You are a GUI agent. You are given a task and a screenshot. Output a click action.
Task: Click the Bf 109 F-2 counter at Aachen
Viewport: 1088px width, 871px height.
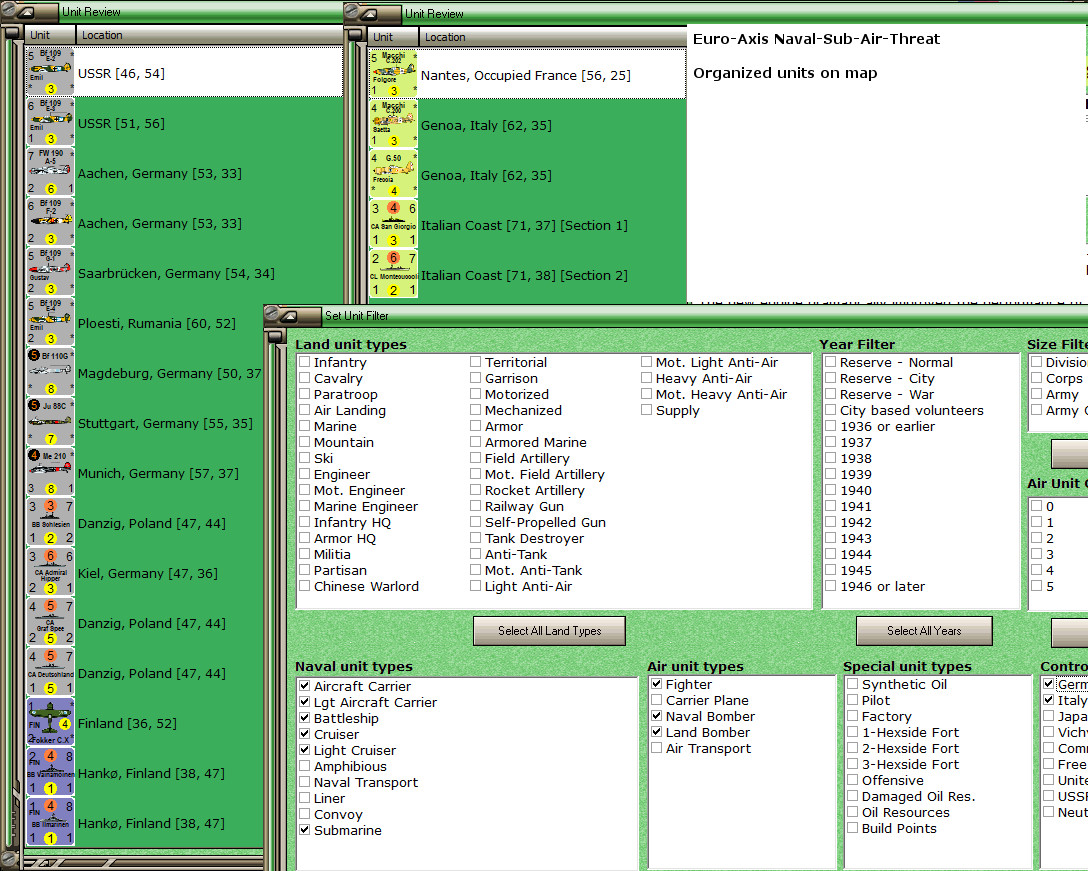click(x=50, y=223)
